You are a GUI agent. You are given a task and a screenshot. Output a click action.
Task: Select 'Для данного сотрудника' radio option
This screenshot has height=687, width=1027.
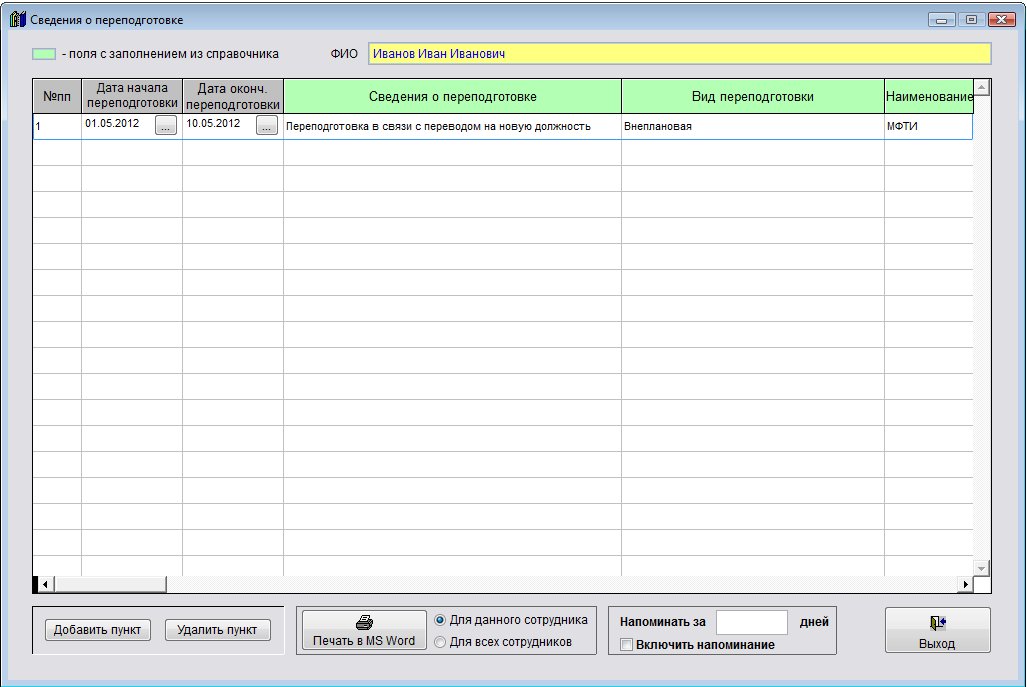coord(441,620)
